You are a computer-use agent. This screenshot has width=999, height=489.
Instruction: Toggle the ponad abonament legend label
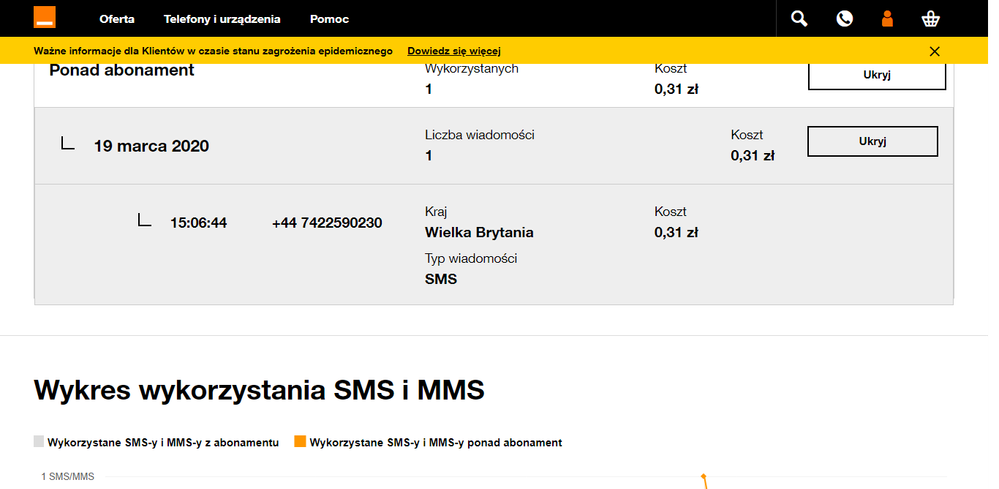pyautogui.click(x=436, y=442)
